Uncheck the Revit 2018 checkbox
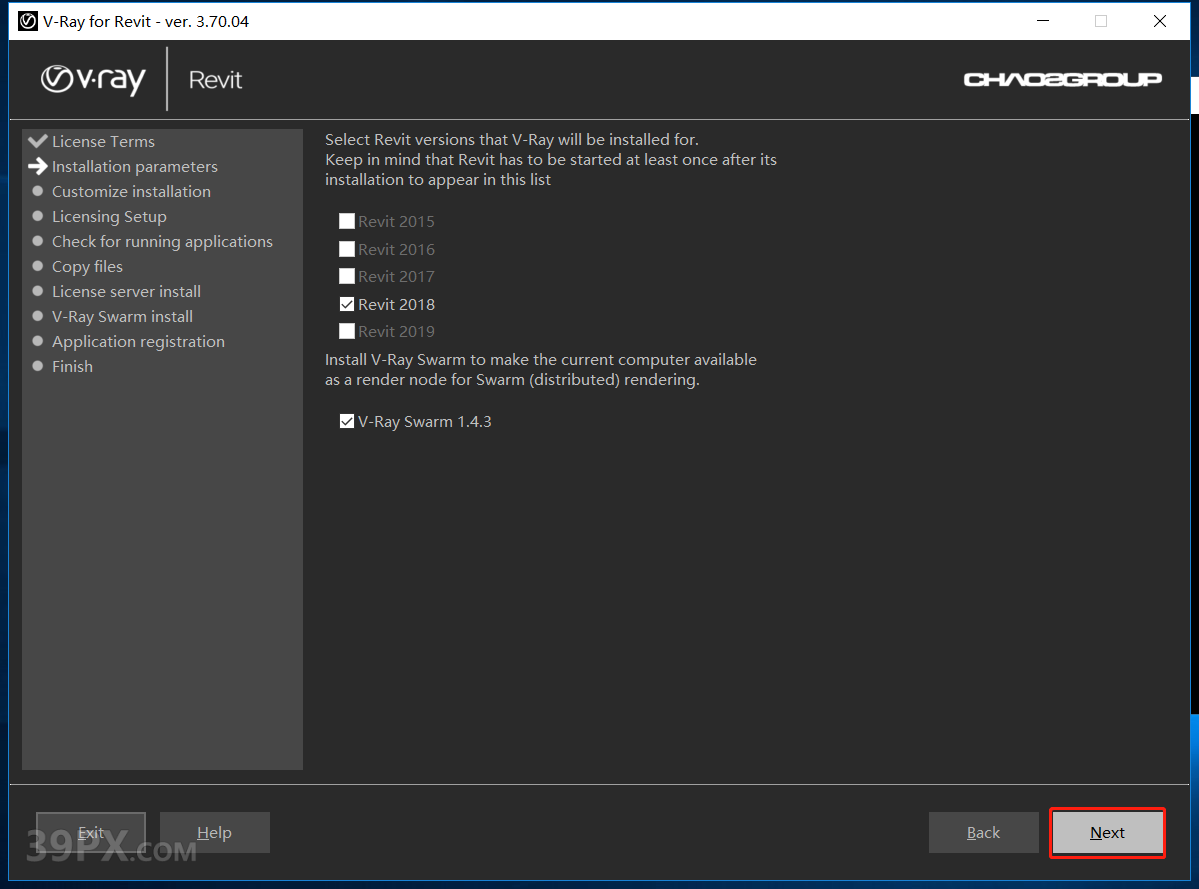 click(346, 304)
